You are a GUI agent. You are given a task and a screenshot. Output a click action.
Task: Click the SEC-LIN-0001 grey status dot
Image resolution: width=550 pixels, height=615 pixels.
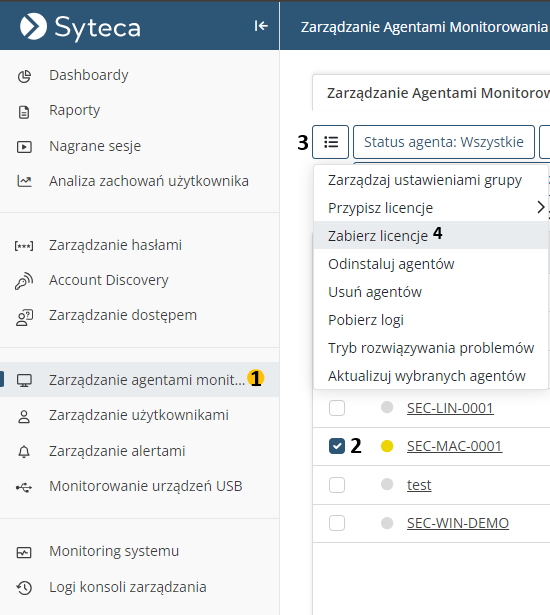point(387,408)
